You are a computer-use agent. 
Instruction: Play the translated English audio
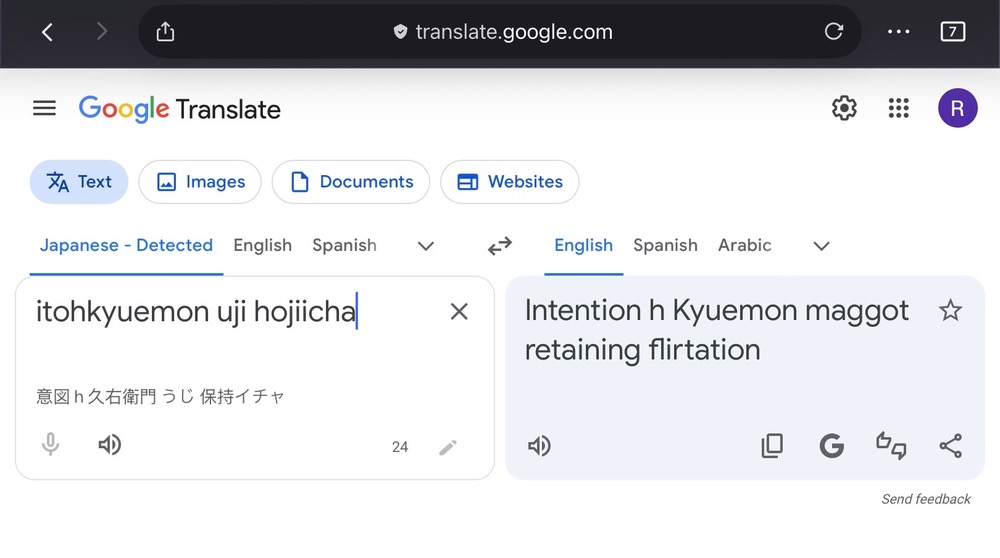[x=539, y=446]
